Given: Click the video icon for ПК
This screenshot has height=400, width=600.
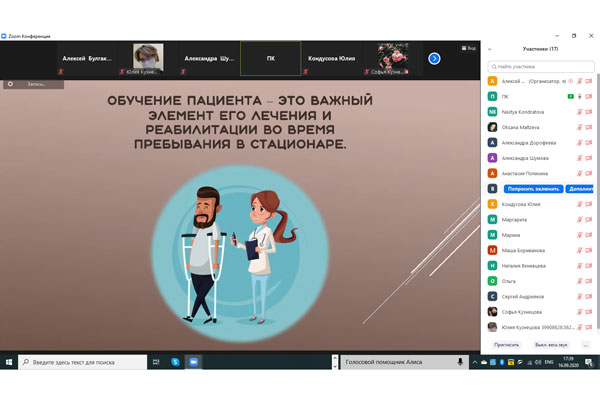Looking at the screenshot, I should pyautogui.click(x=589, y=96).
